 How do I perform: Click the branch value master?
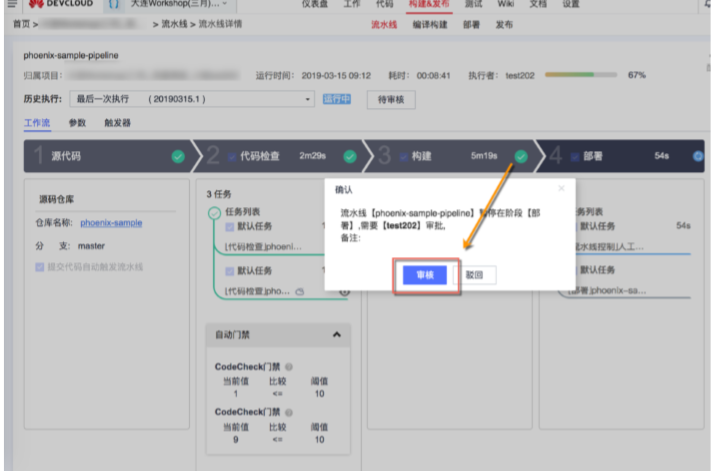coord(91,246)
